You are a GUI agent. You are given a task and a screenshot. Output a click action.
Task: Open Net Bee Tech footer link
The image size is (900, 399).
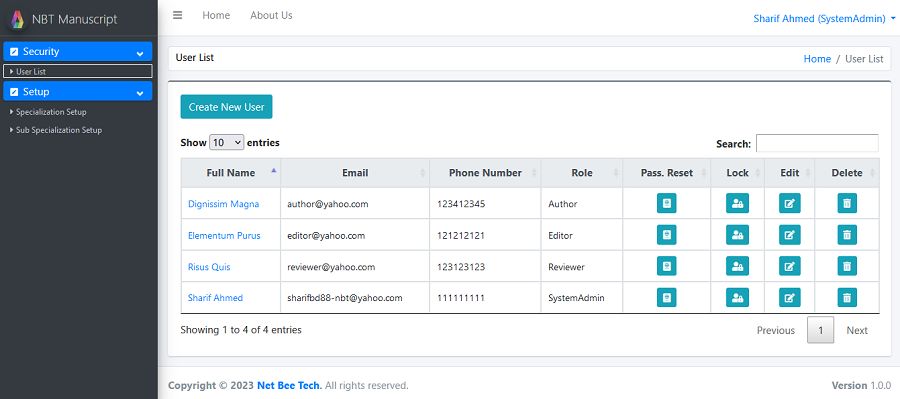(289, 385)
